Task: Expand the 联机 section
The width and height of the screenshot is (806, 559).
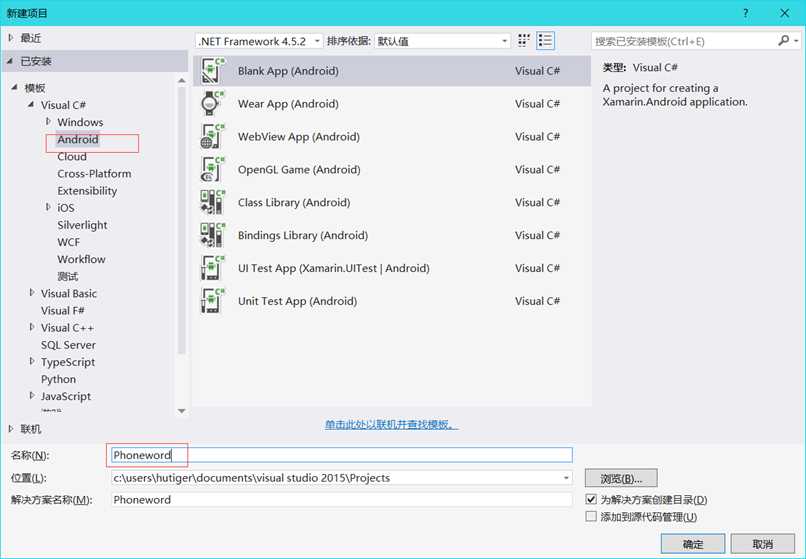Action: coord(11,429)
